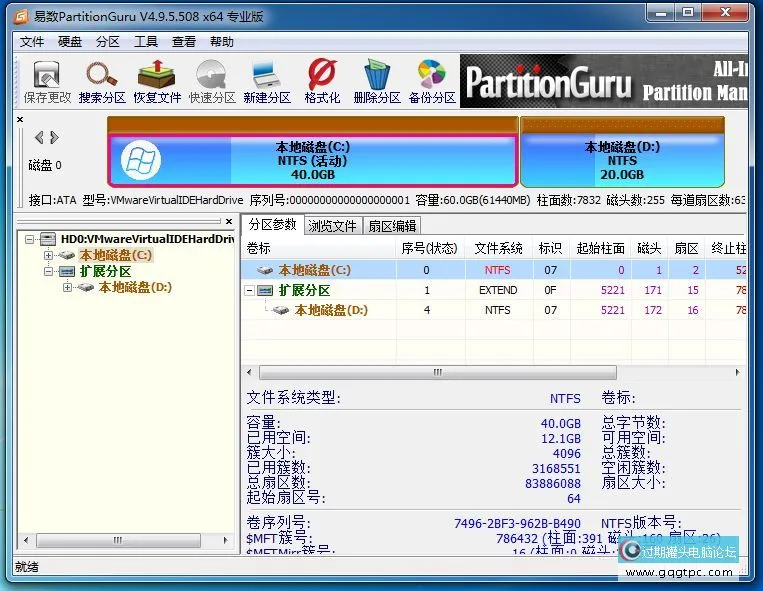The height and width of the screenshot is (591, 763).
Task: Open the 硬盘 menu
Action: [x=70, y=42]
